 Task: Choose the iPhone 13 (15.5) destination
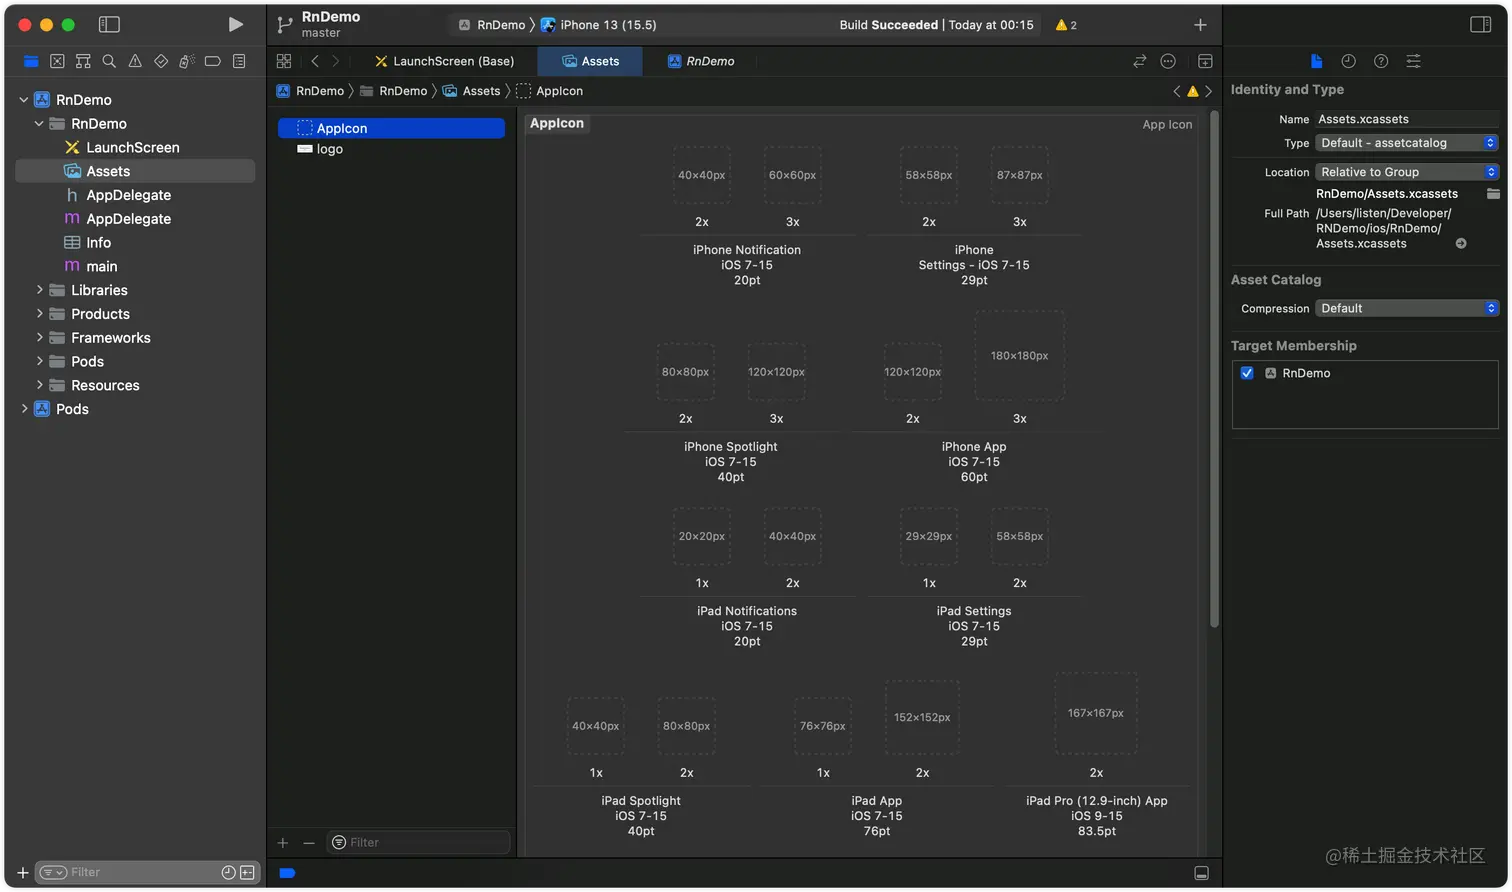(x=599, y=25)
